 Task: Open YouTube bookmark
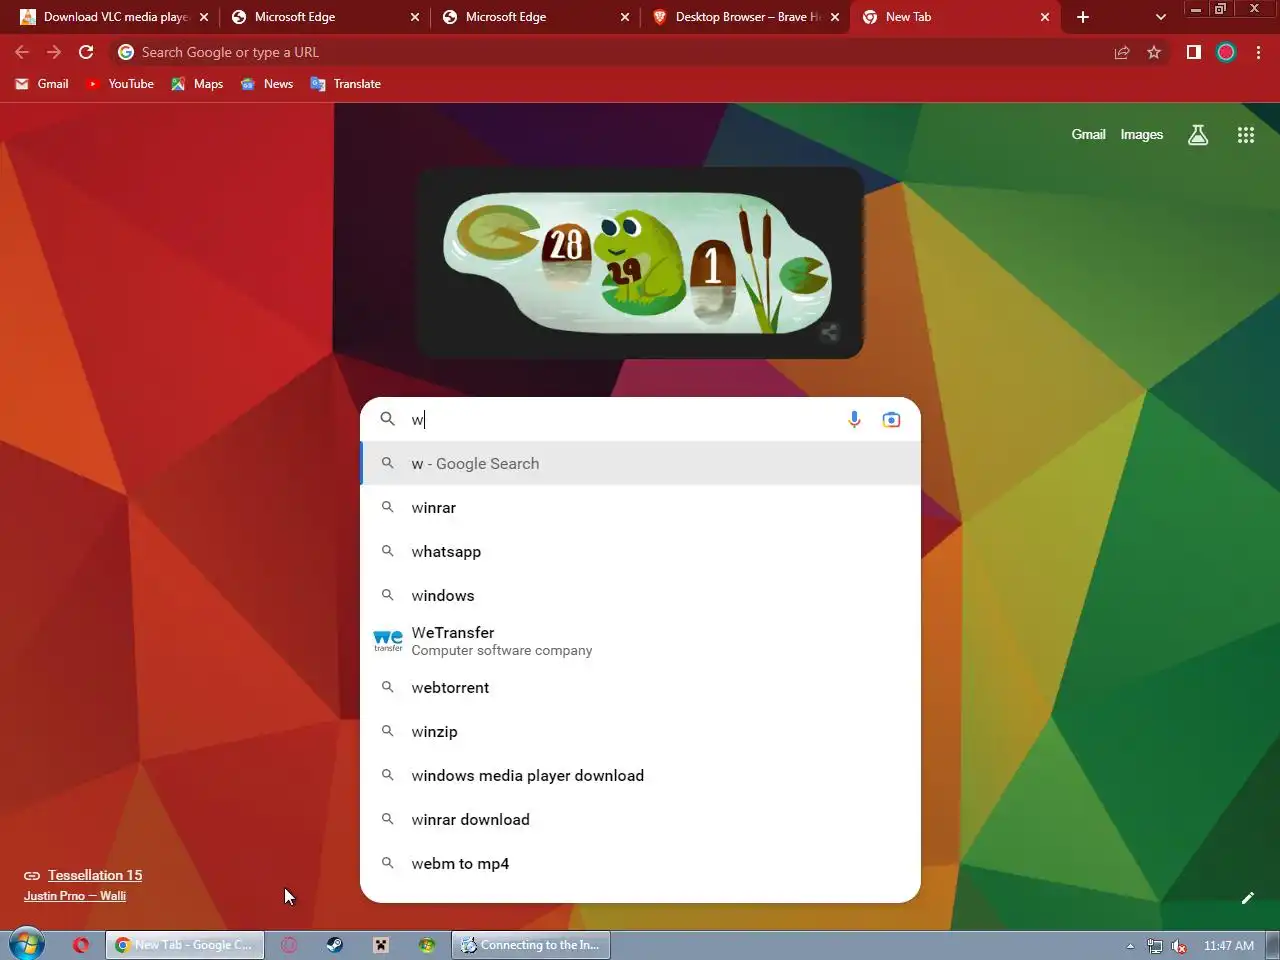click(120, 84)
